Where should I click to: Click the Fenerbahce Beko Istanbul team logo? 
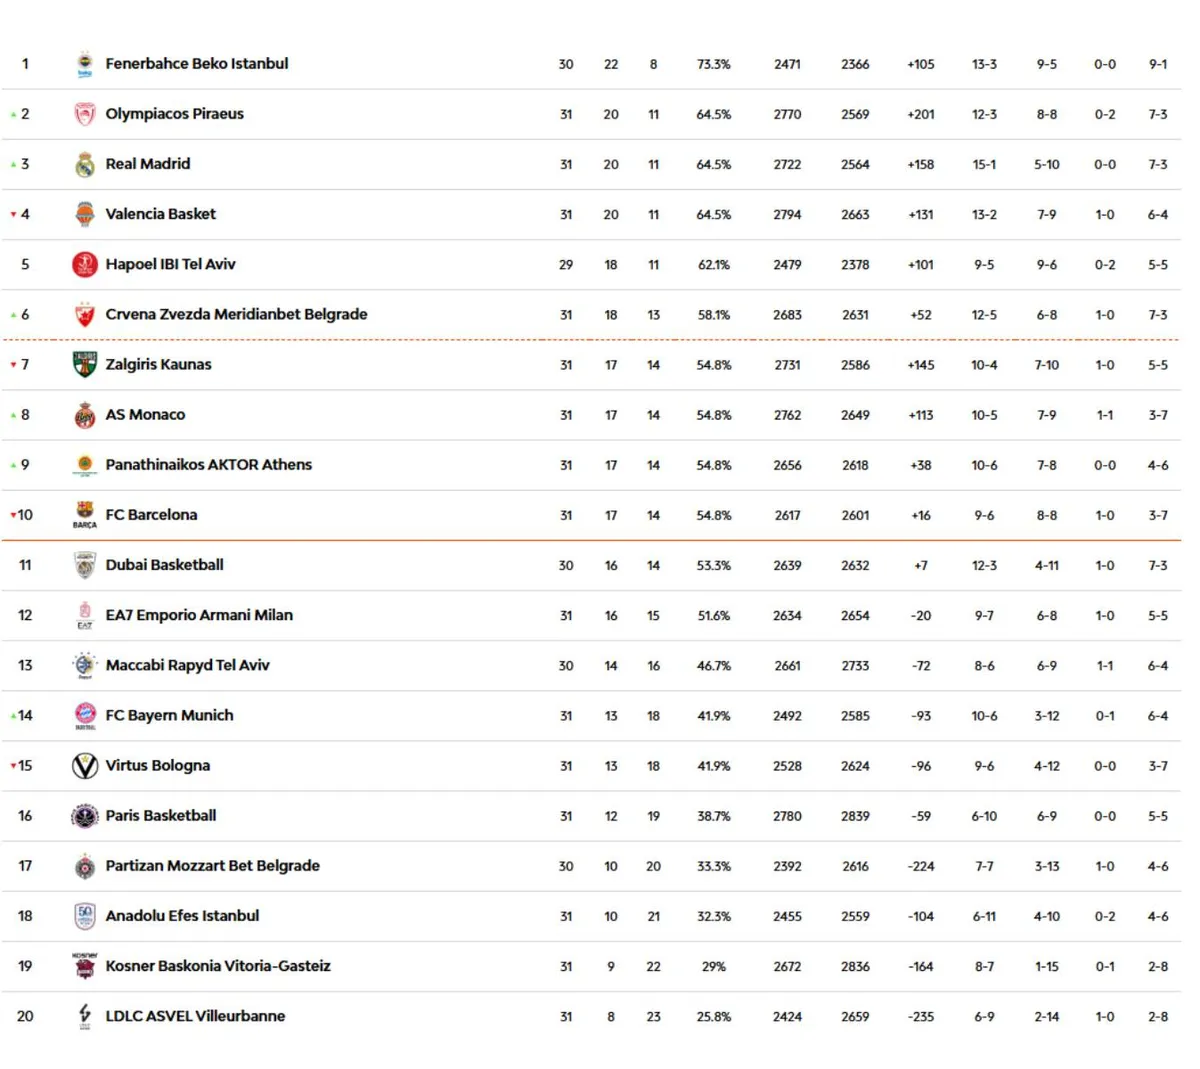coord(85,64)
